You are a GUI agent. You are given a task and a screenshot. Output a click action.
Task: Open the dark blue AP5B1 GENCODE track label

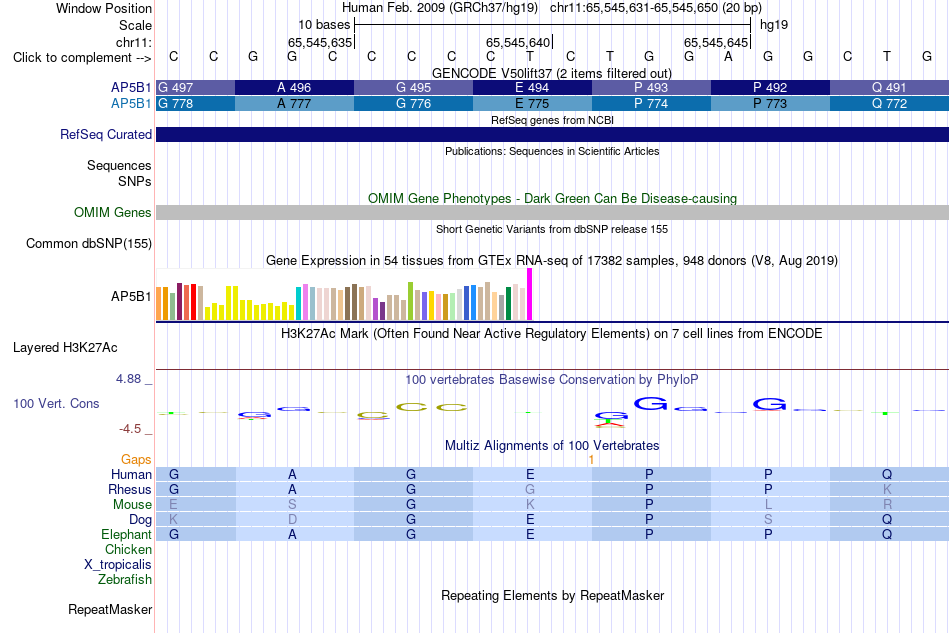131,87
